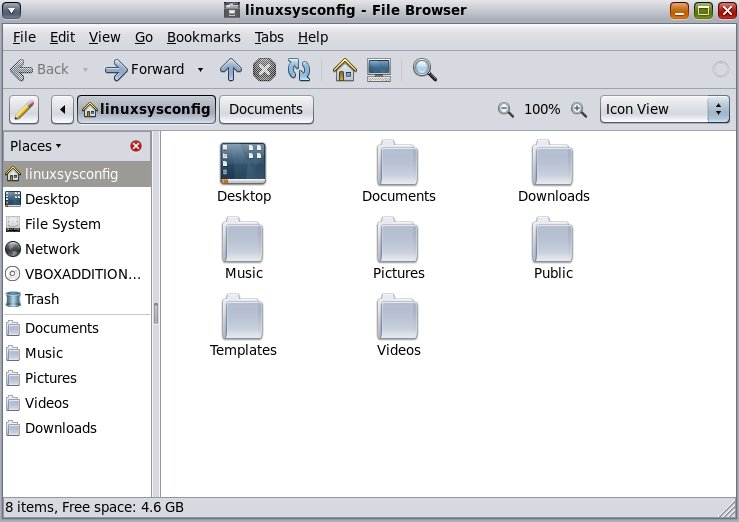This screenshot has width=739, height=522.
Task: Open the Bookmarks menu
Action: [203, 37]
